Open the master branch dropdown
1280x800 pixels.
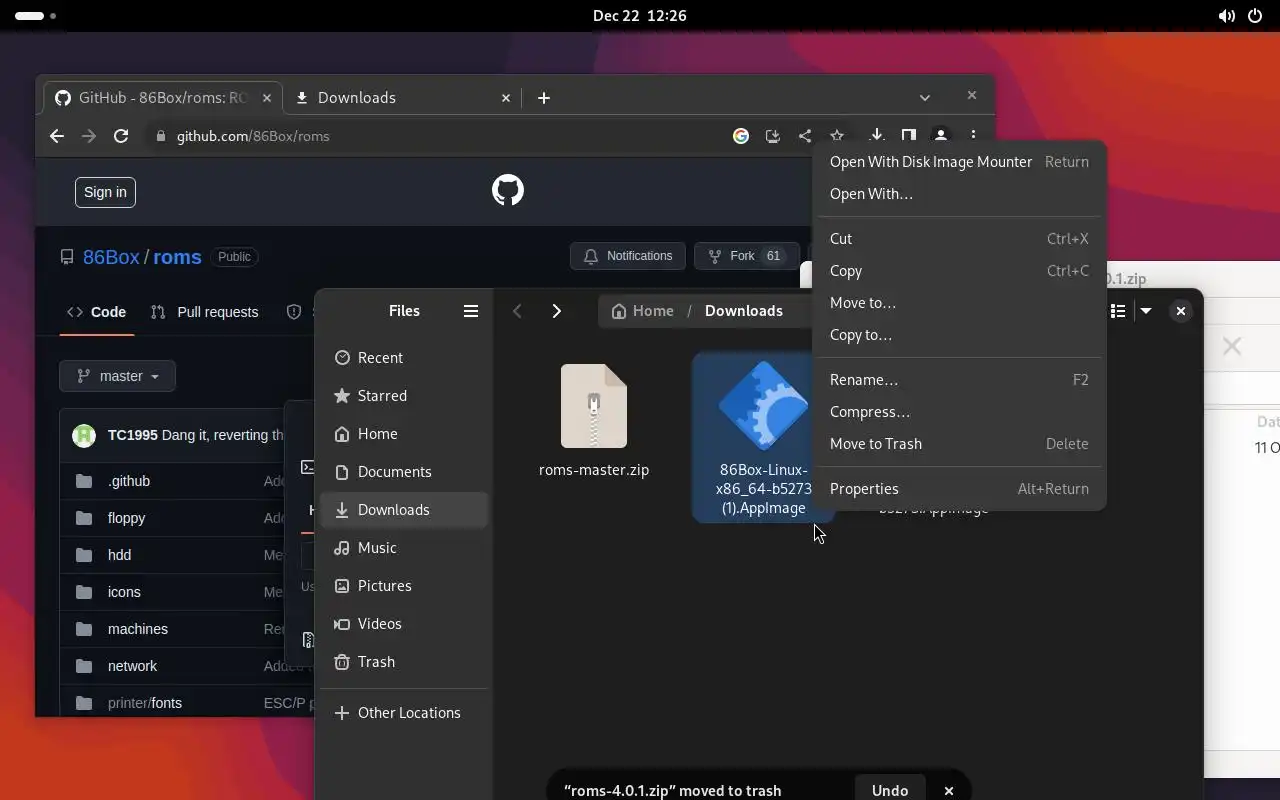[117, 376]
